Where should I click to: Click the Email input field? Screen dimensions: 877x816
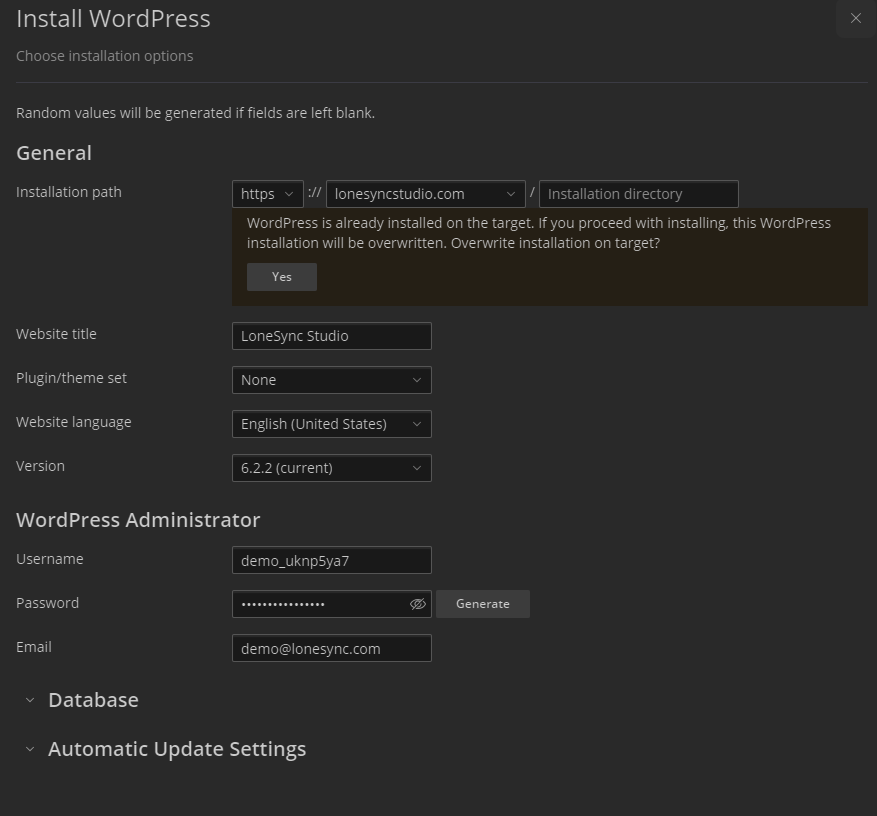331,648
